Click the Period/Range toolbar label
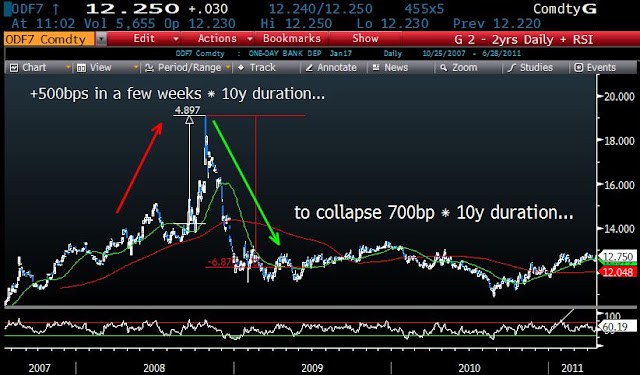Viewport: 640px width, 375px height. point(189,68)
